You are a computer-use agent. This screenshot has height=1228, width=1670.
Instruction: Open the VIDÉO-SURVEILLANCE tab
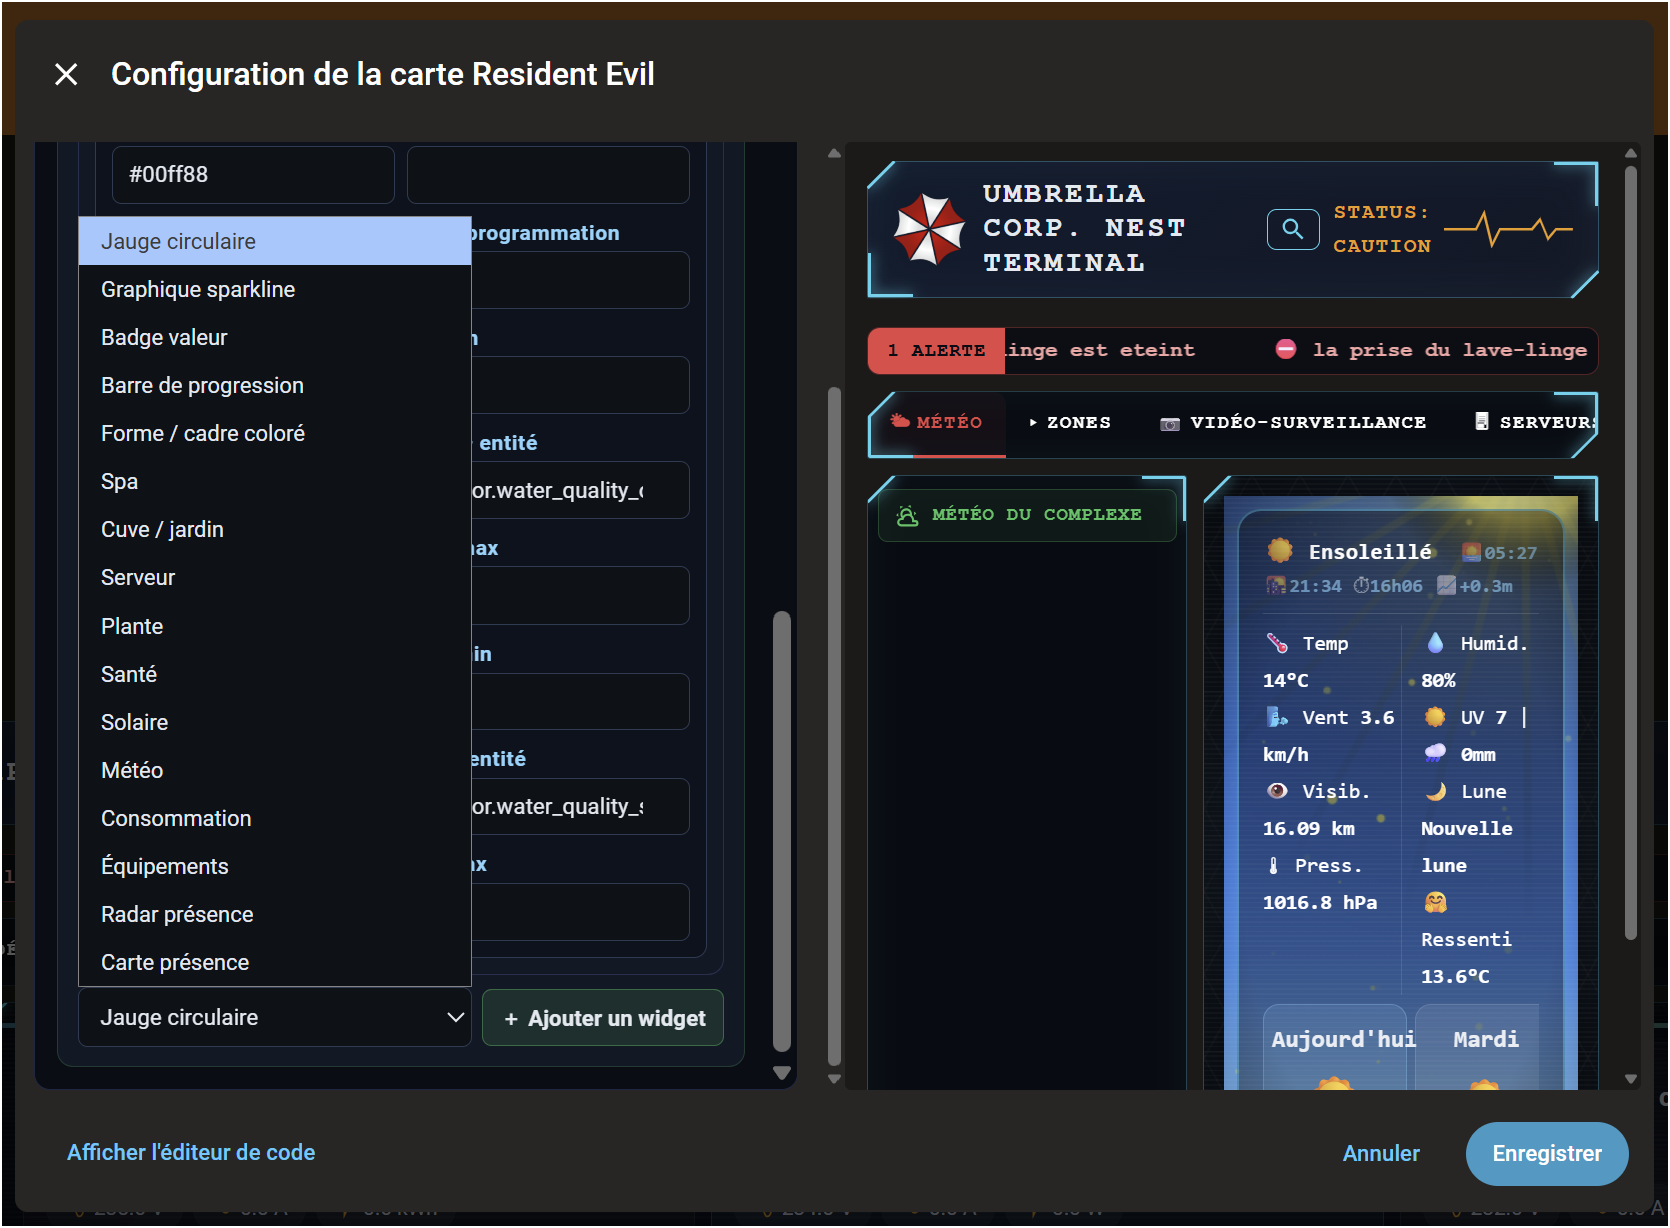1293,422
